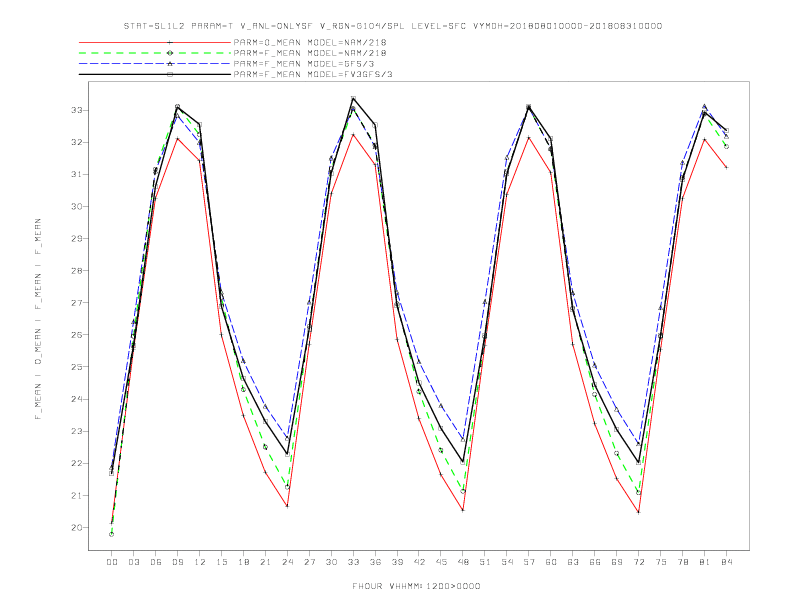Click x-axis forecast hour 09
Viewport: 792px width, 612px height.
[x=177, y=562]
